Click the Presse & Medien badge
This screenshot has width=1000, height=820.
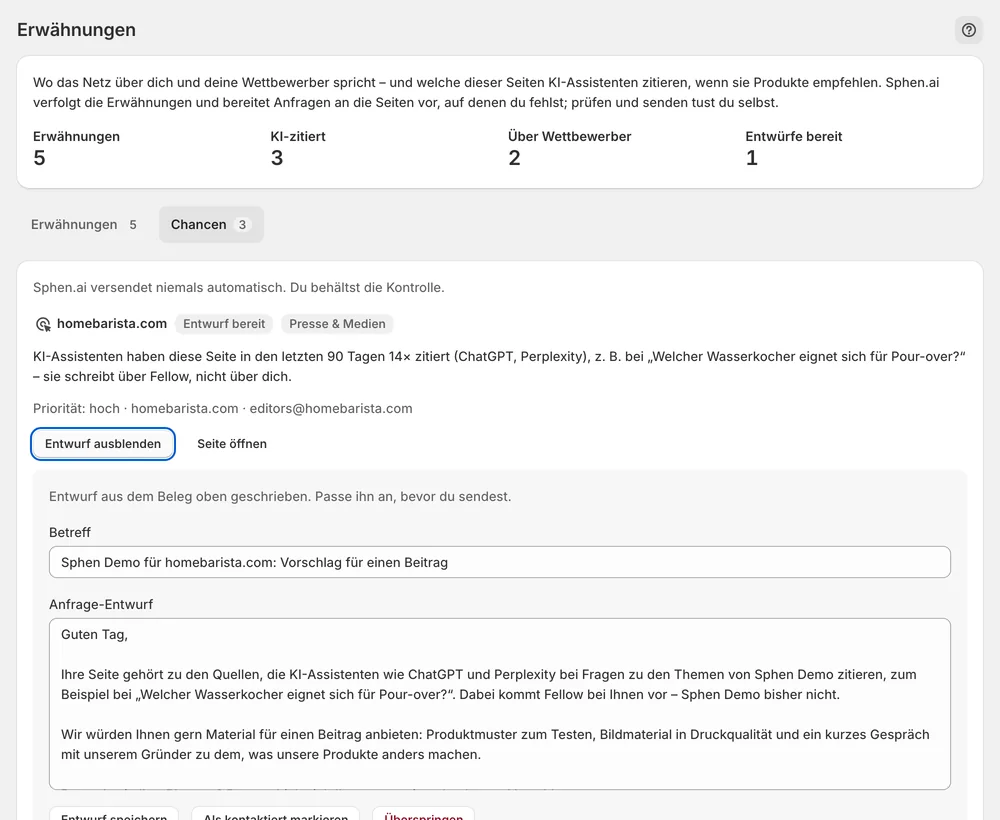coord(337,324)
